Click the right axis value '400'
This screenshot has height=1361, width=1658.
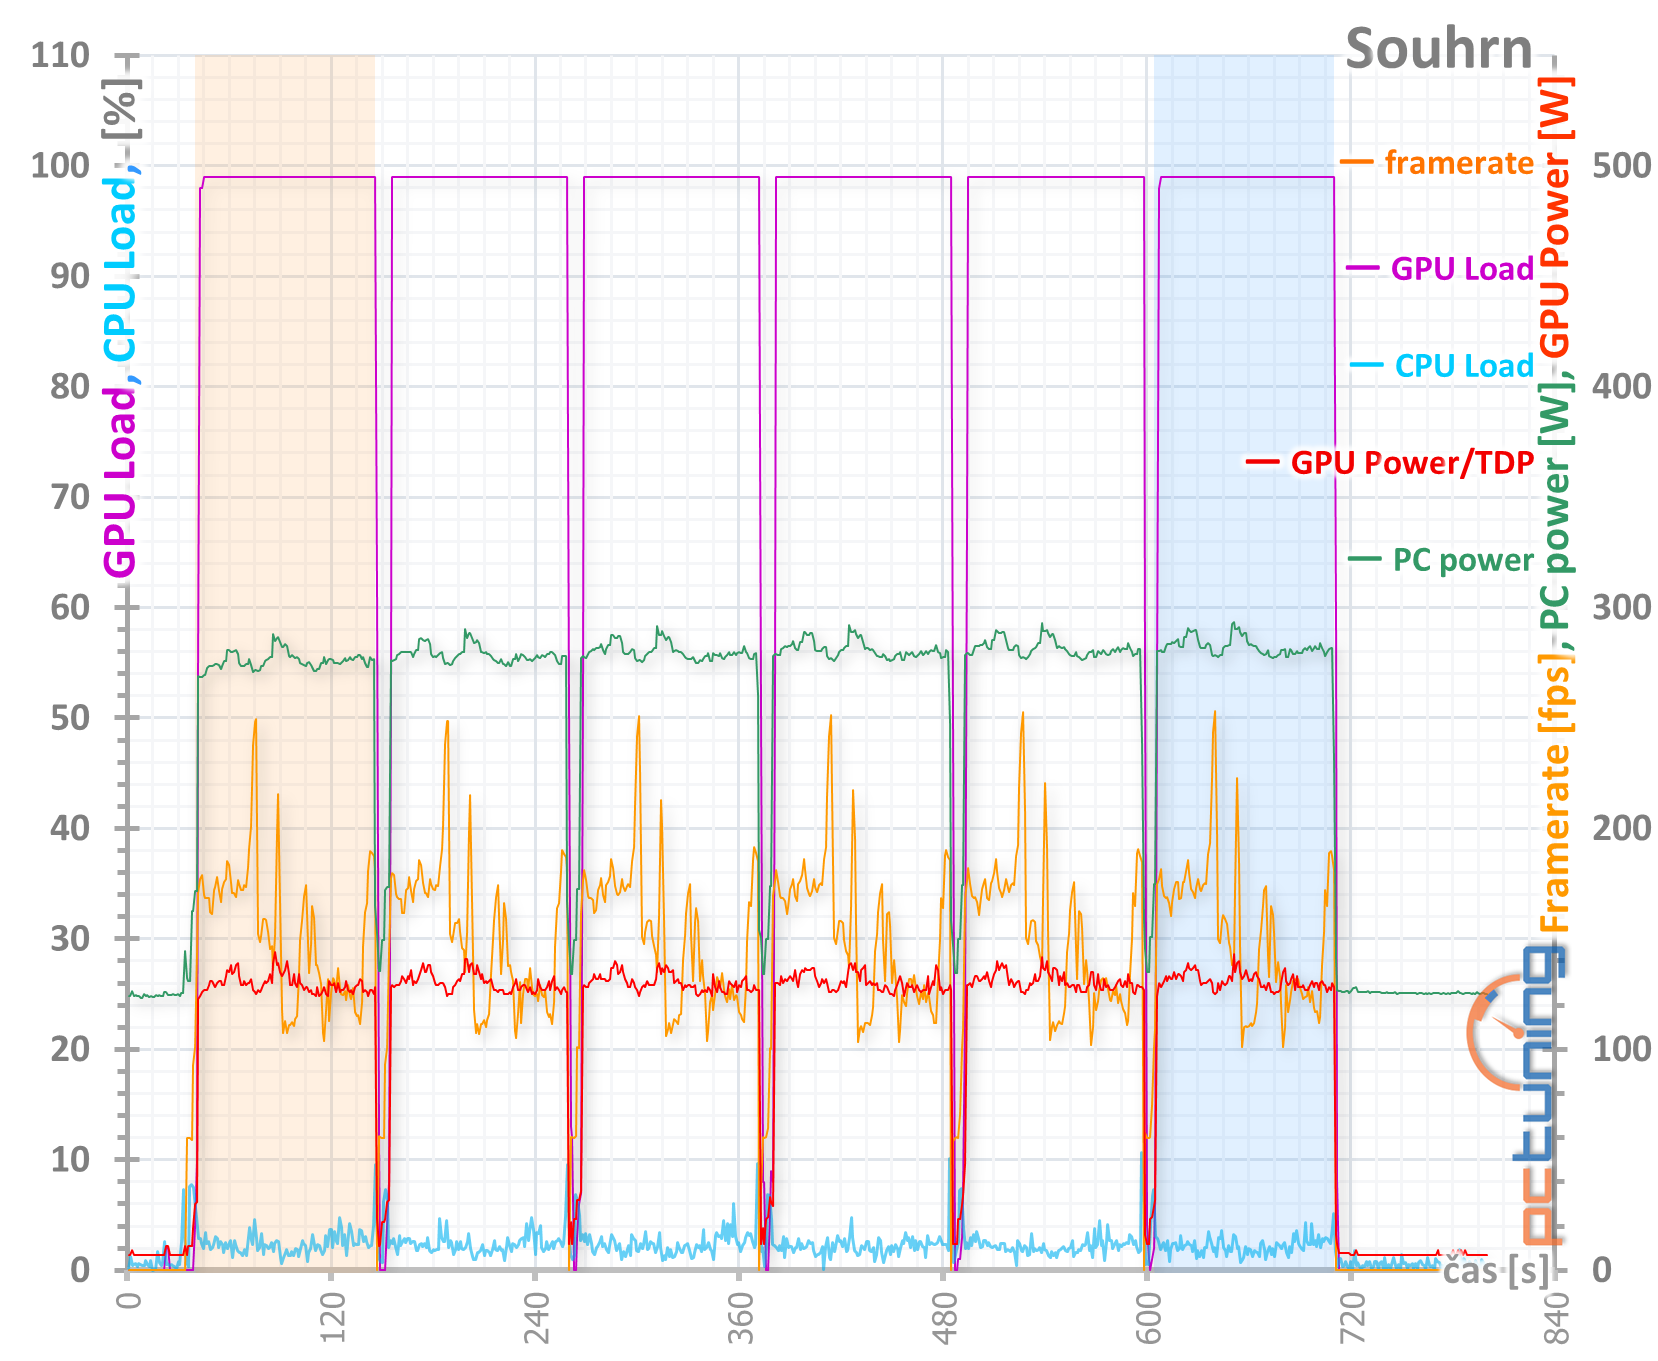pos(1621,386)
